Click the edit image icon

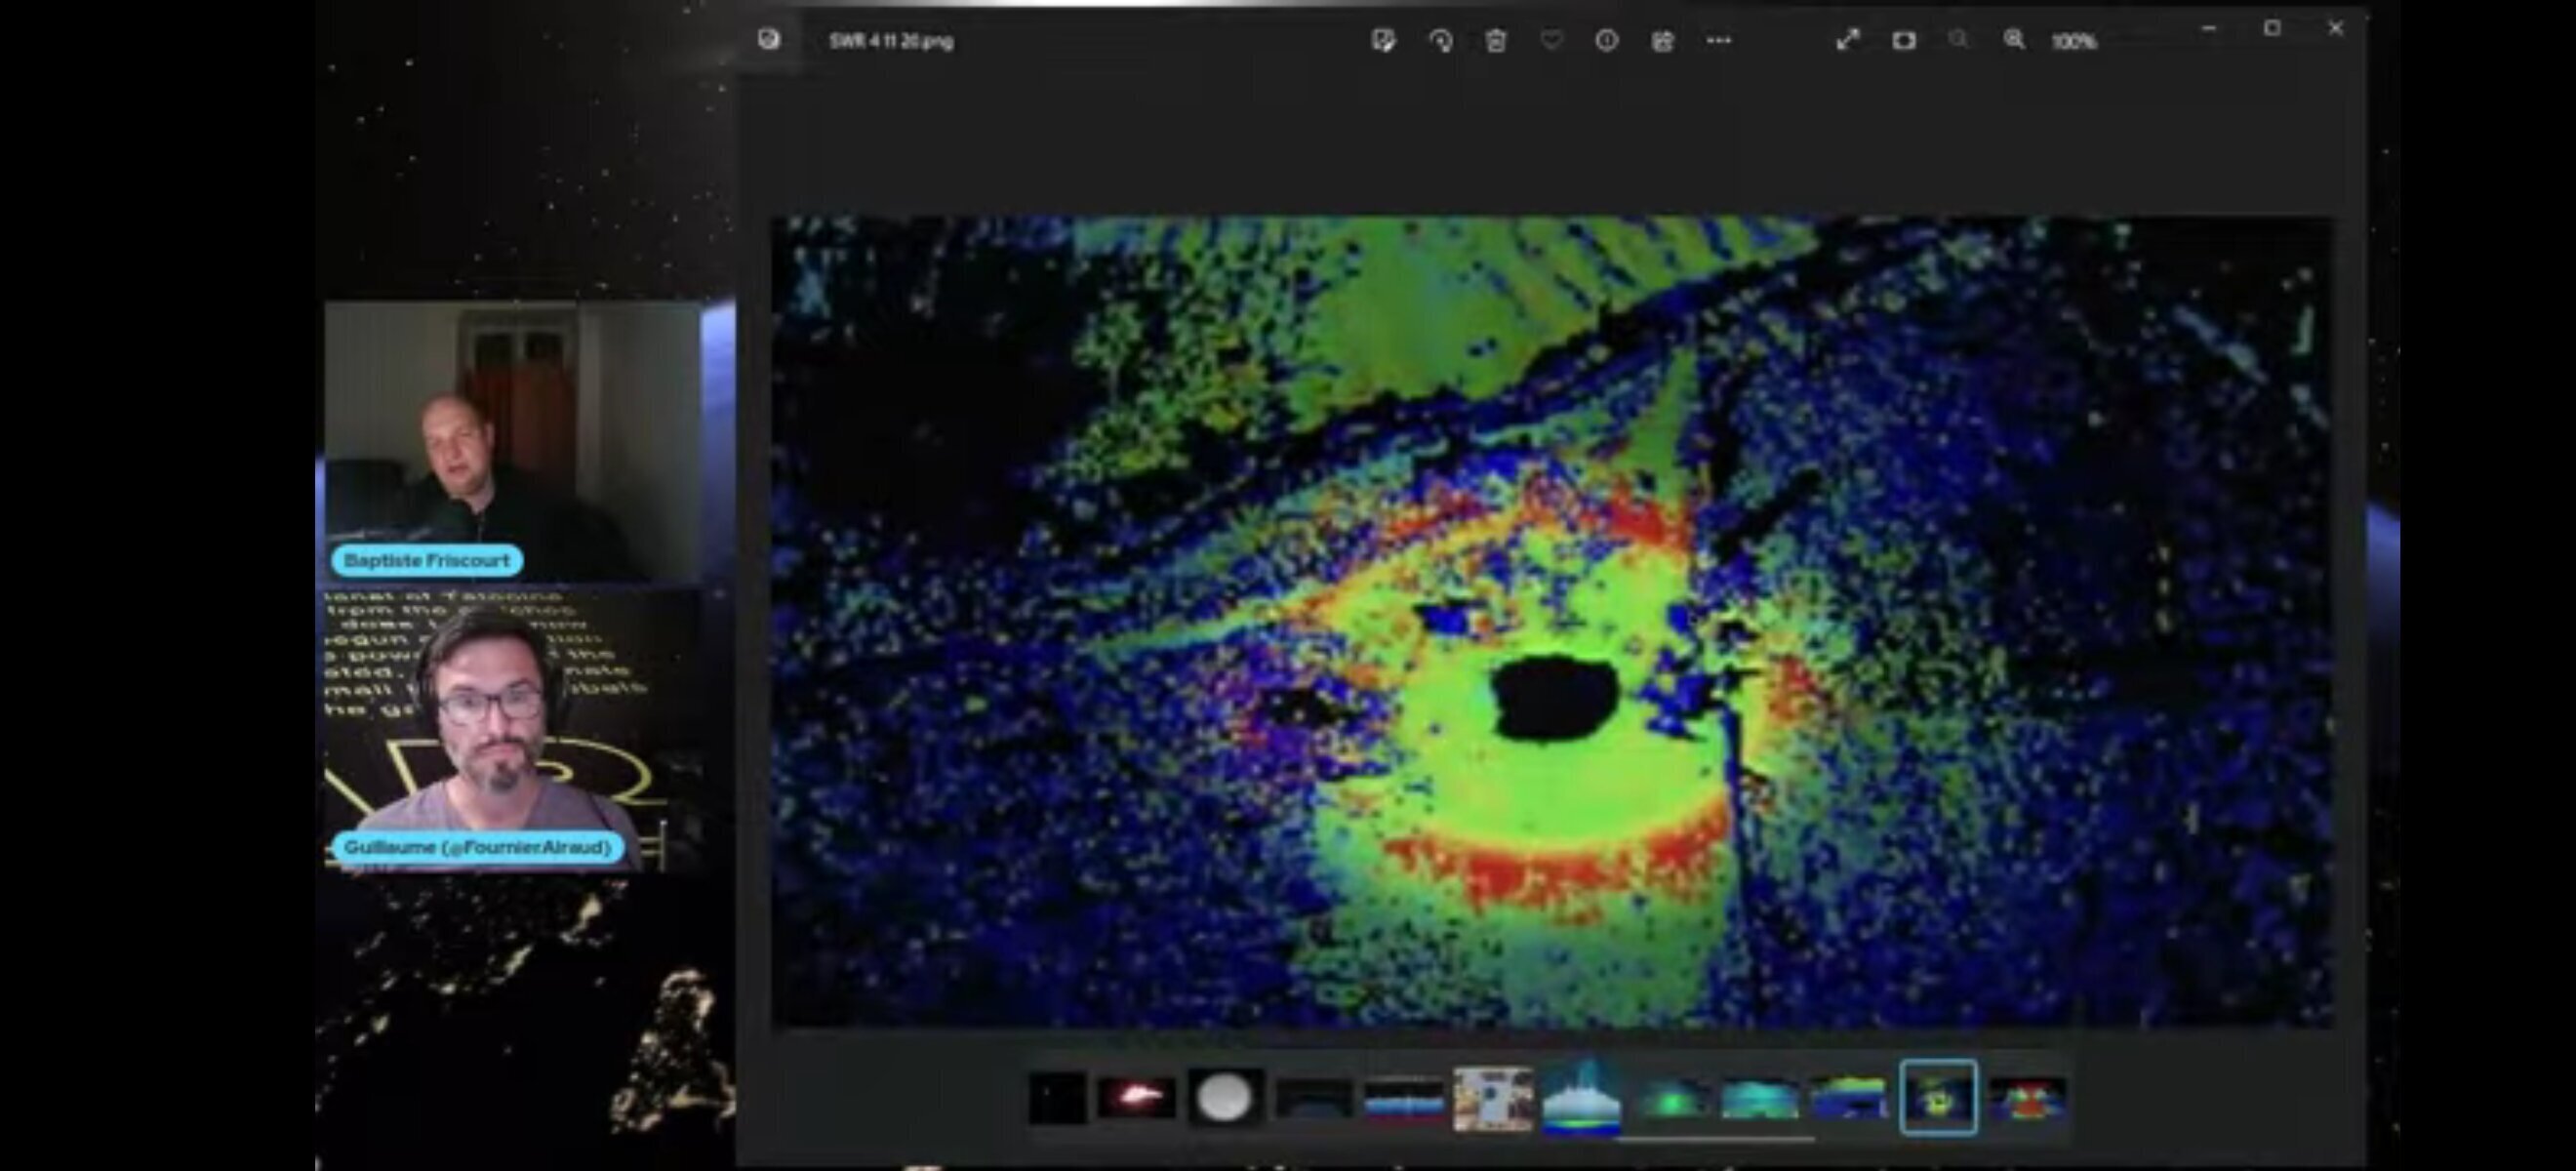pos(1383,41)
